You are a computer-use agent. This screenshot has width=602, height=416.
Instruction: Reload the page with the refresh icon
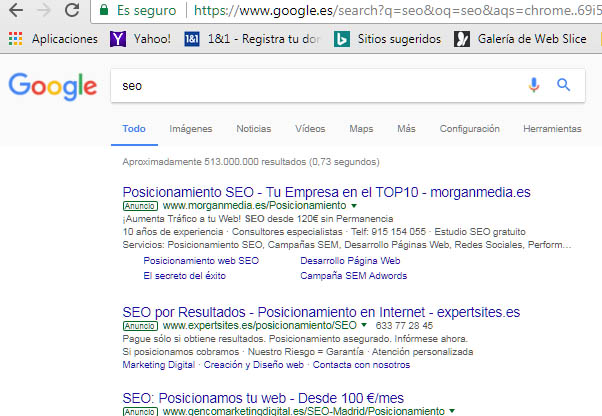pos(72,12)
